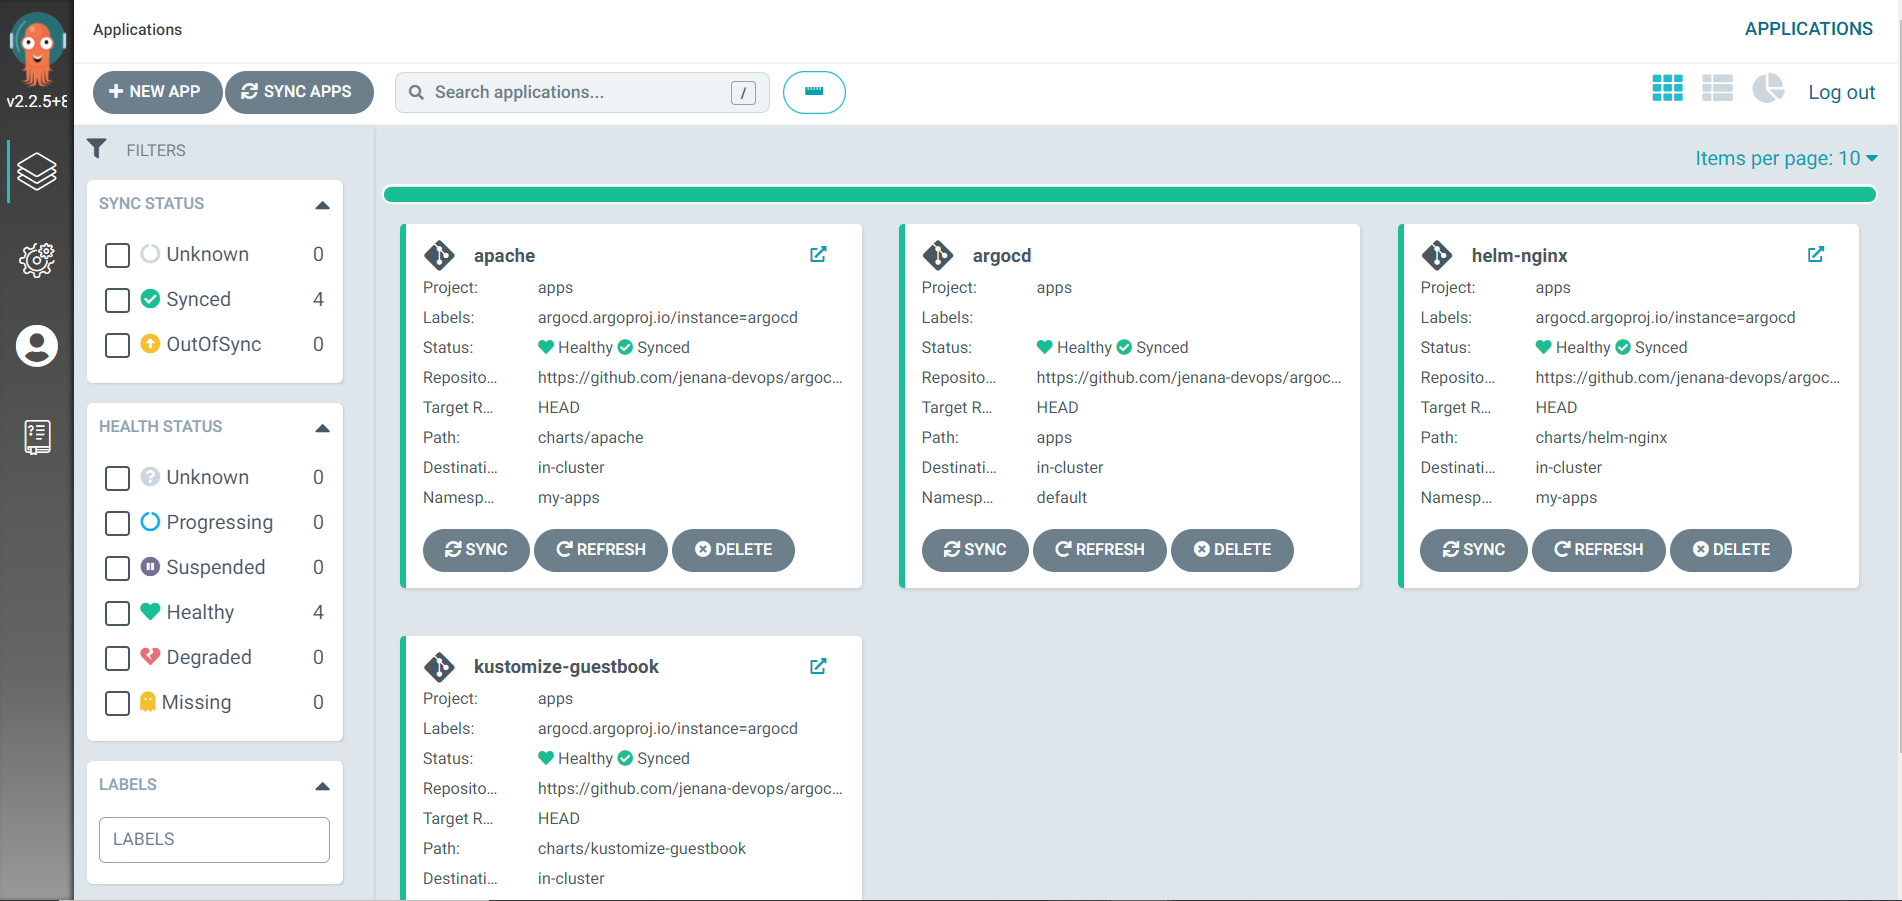Check the Progressing filter checkbox
The height and width of the screenshot is (901, 1902).
[x=117, y=523]
